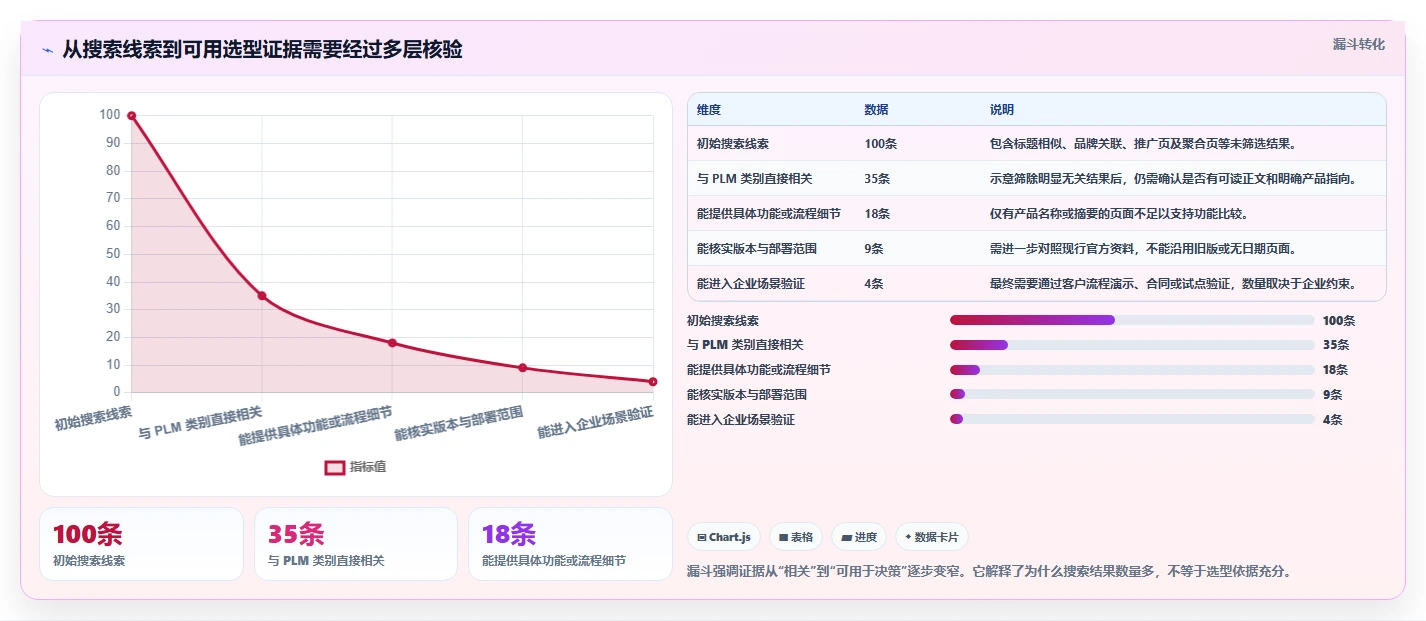Click the progress bar for 能提供具体功能或流程细节
This screenshot has height=621, width=1426.
[1132, 370]
